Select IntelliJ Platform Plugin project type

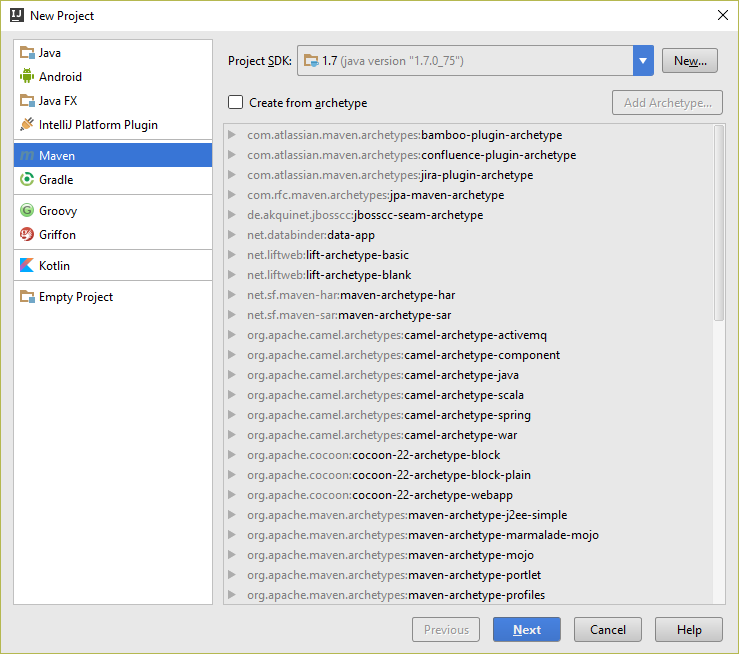point(113,124)
